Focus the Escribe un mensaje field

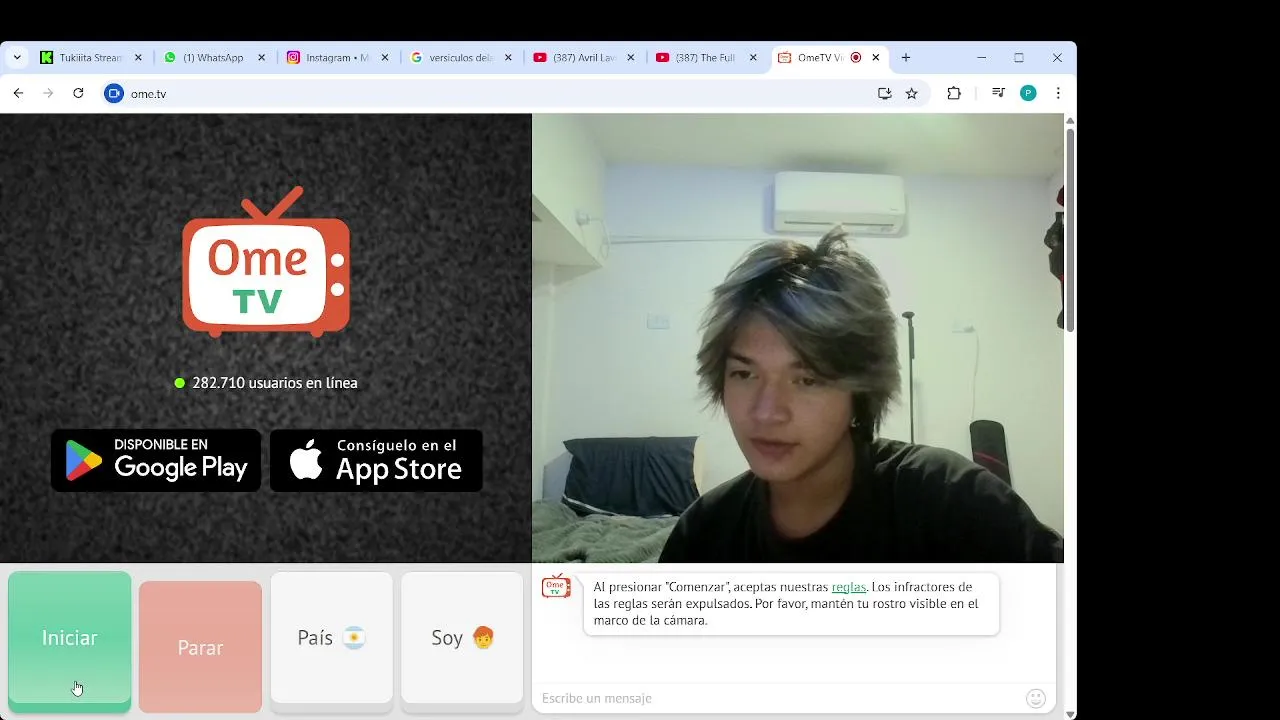780,698
